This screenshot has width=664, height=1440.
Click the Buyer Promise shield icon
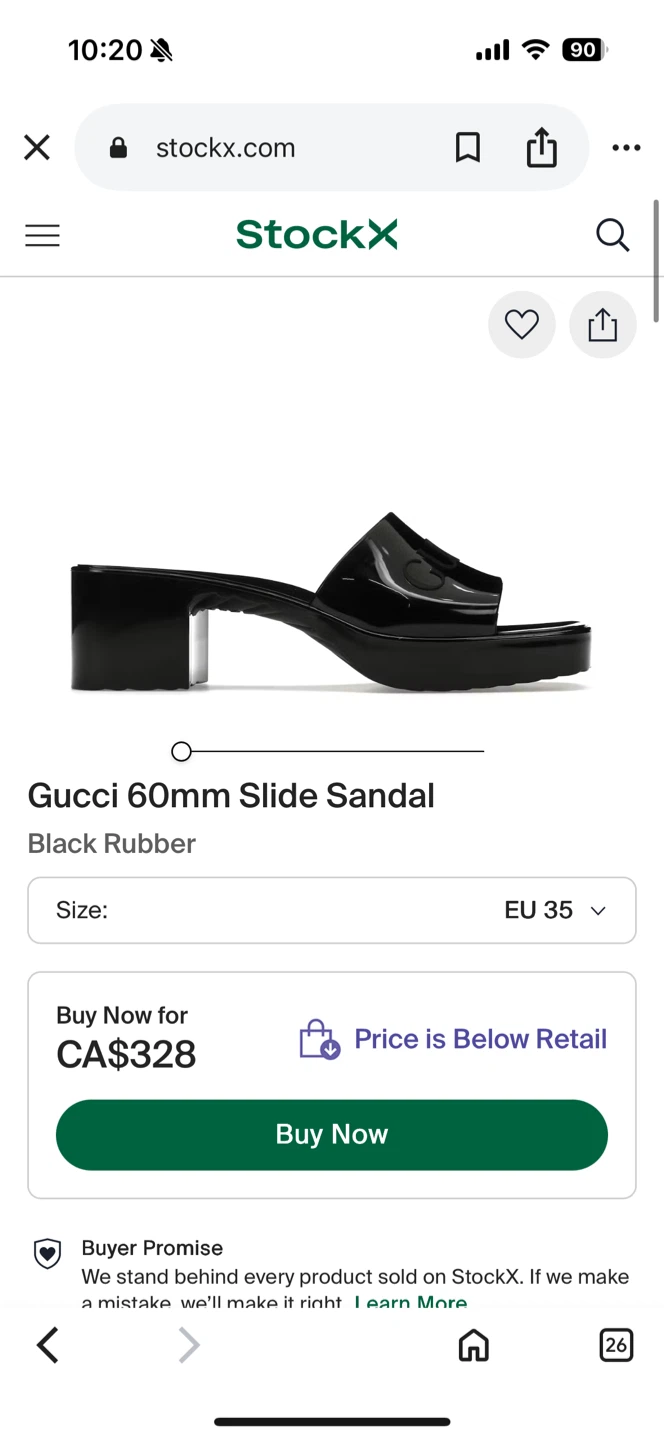47,1252
